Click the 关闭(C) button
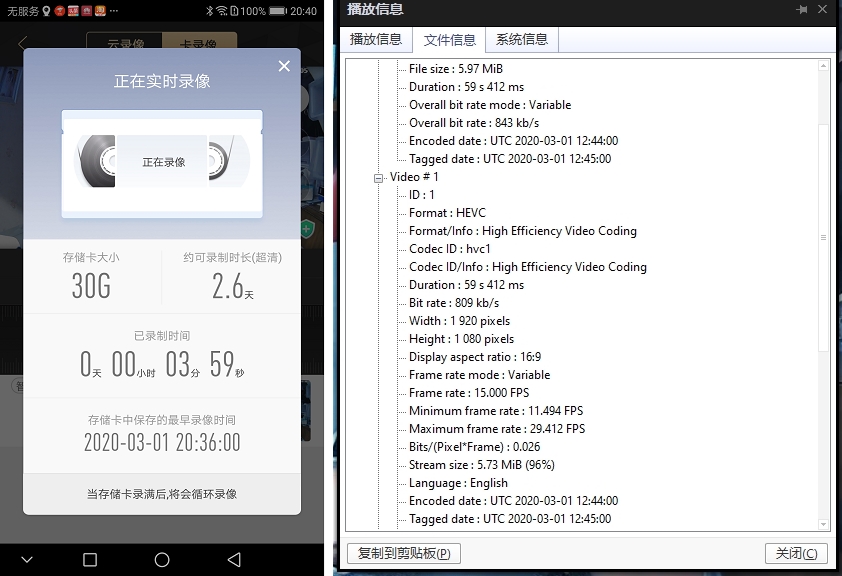Viewport: 842px width, 576px height. pos(795,554)
